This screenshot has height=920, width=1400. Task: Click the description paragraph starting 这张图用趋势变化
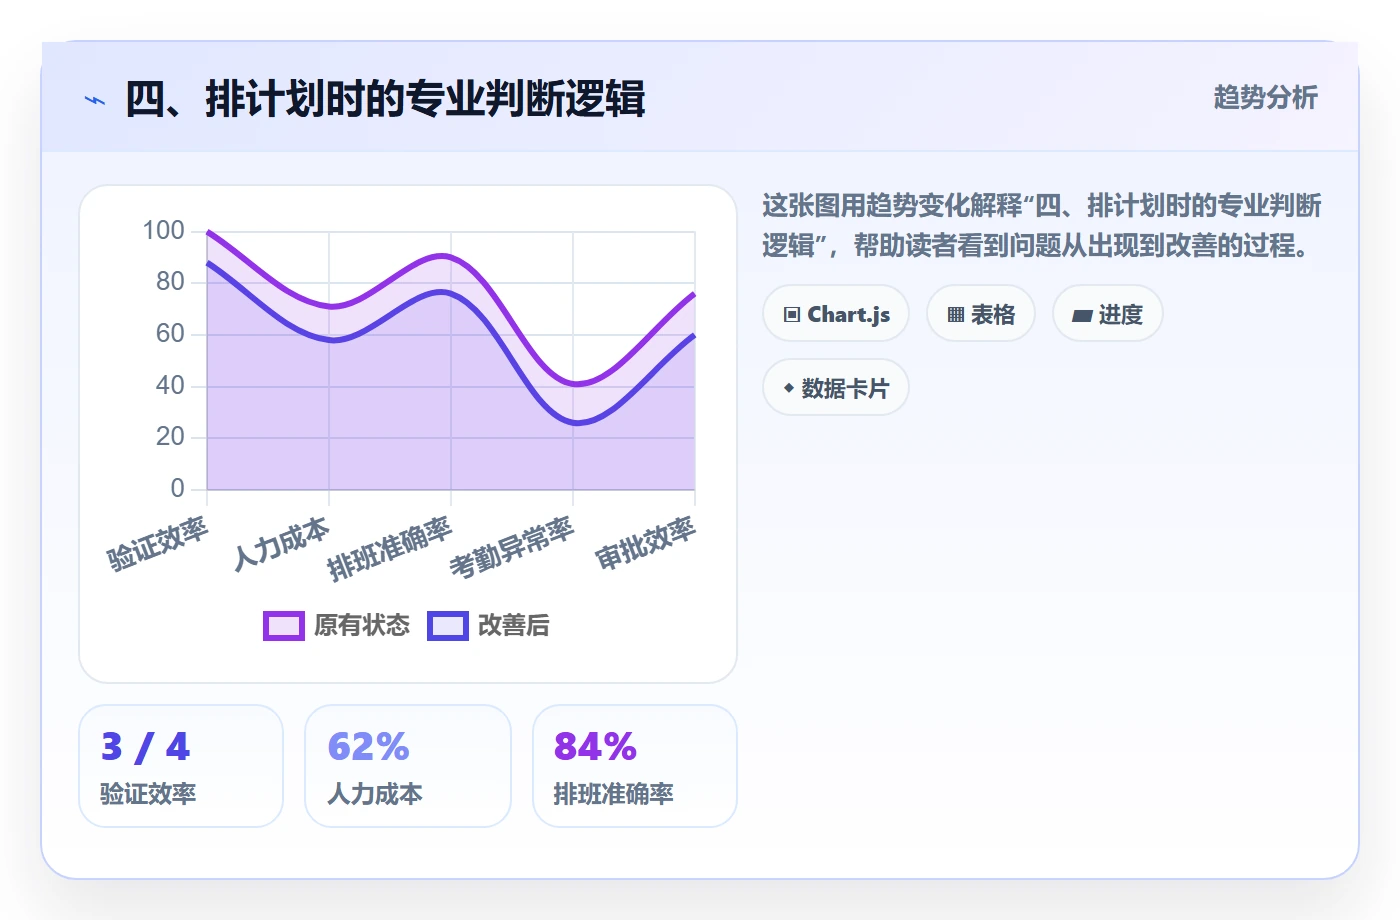pyautogui.click(x=1042, y=225)
